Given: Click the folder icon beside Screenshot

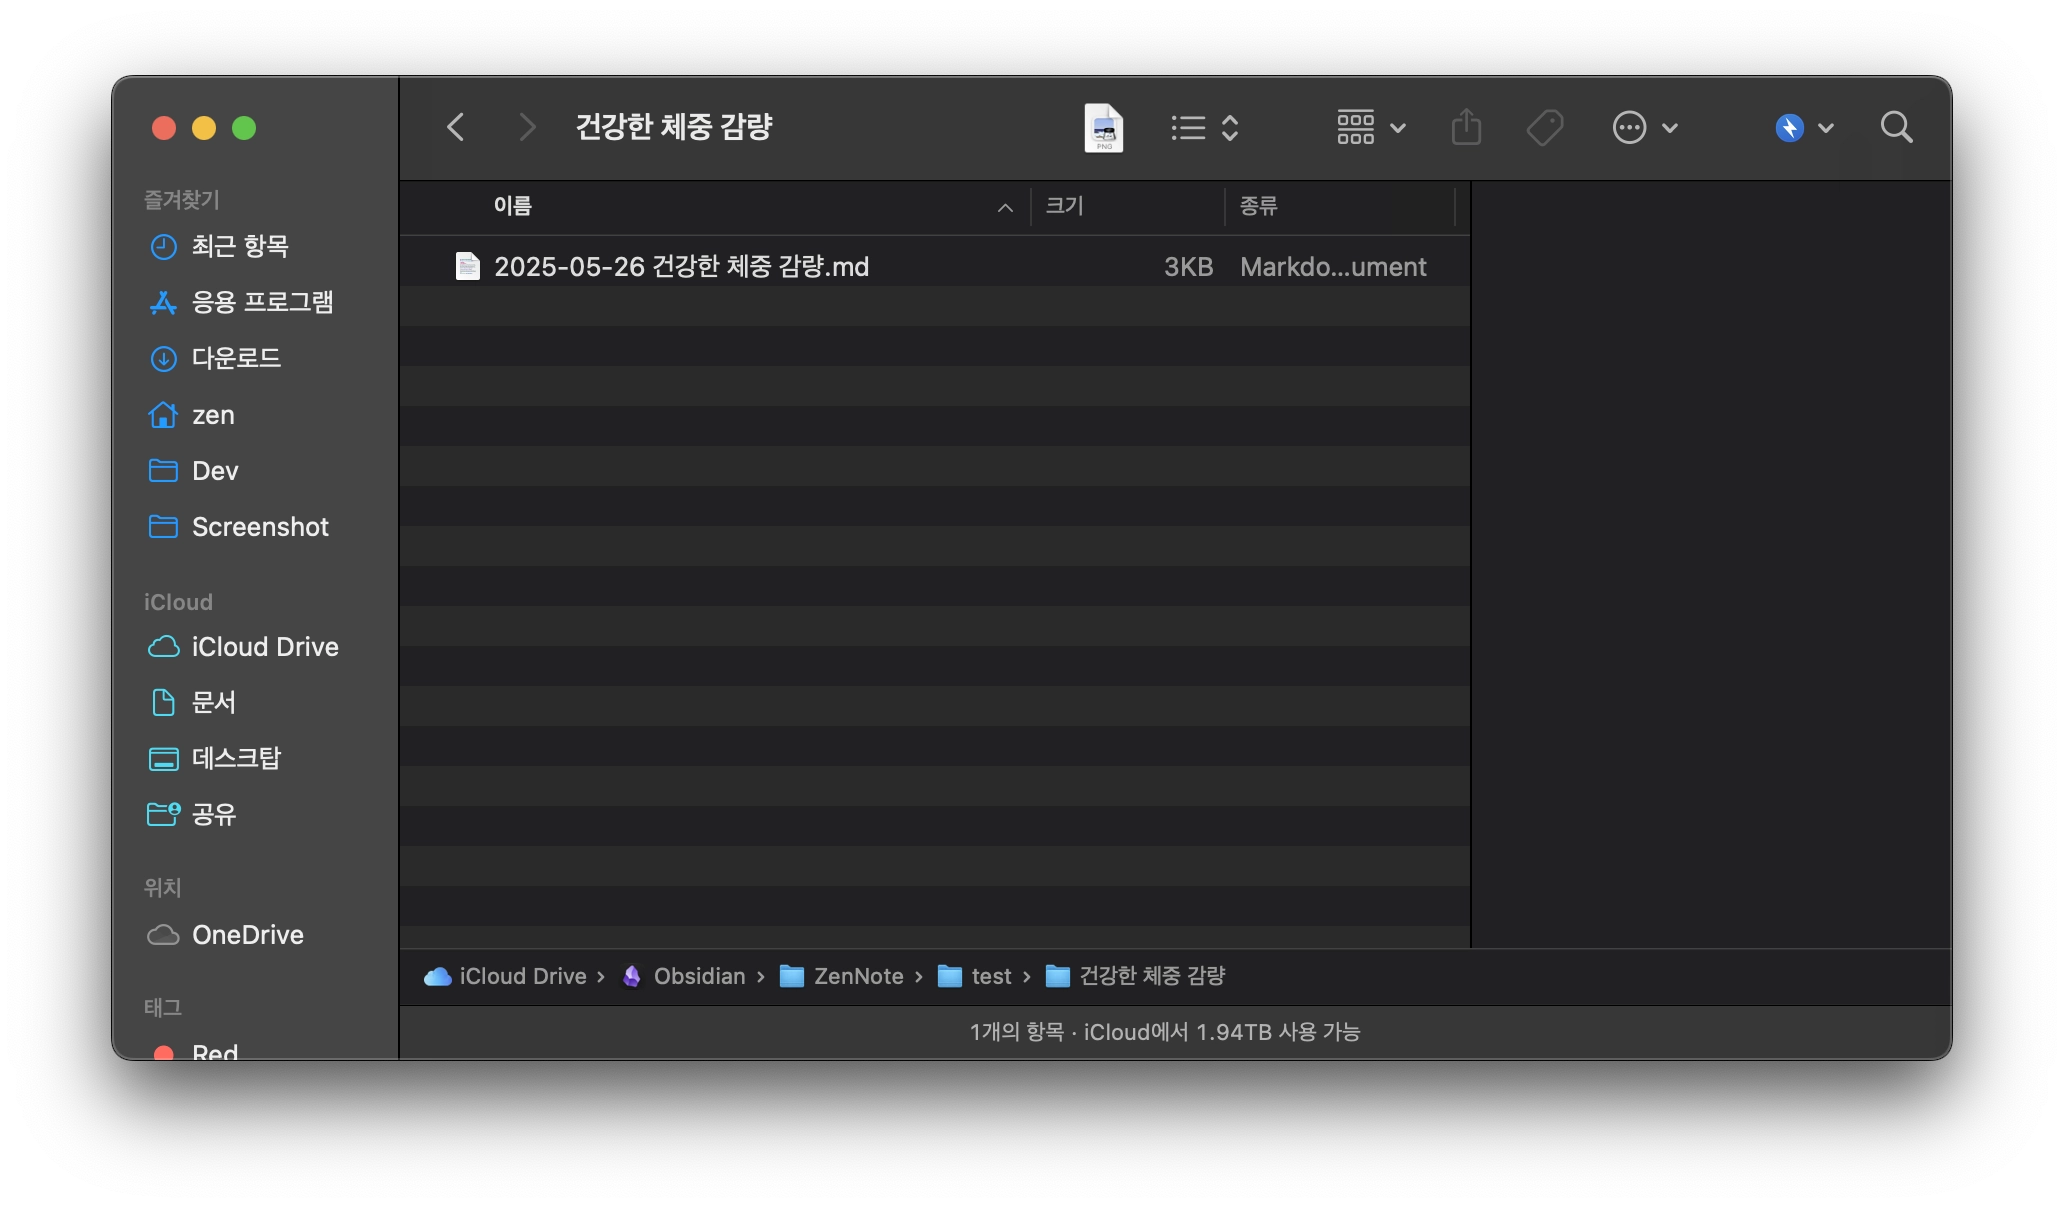Looking at the screenshot, I should [163, 526].
